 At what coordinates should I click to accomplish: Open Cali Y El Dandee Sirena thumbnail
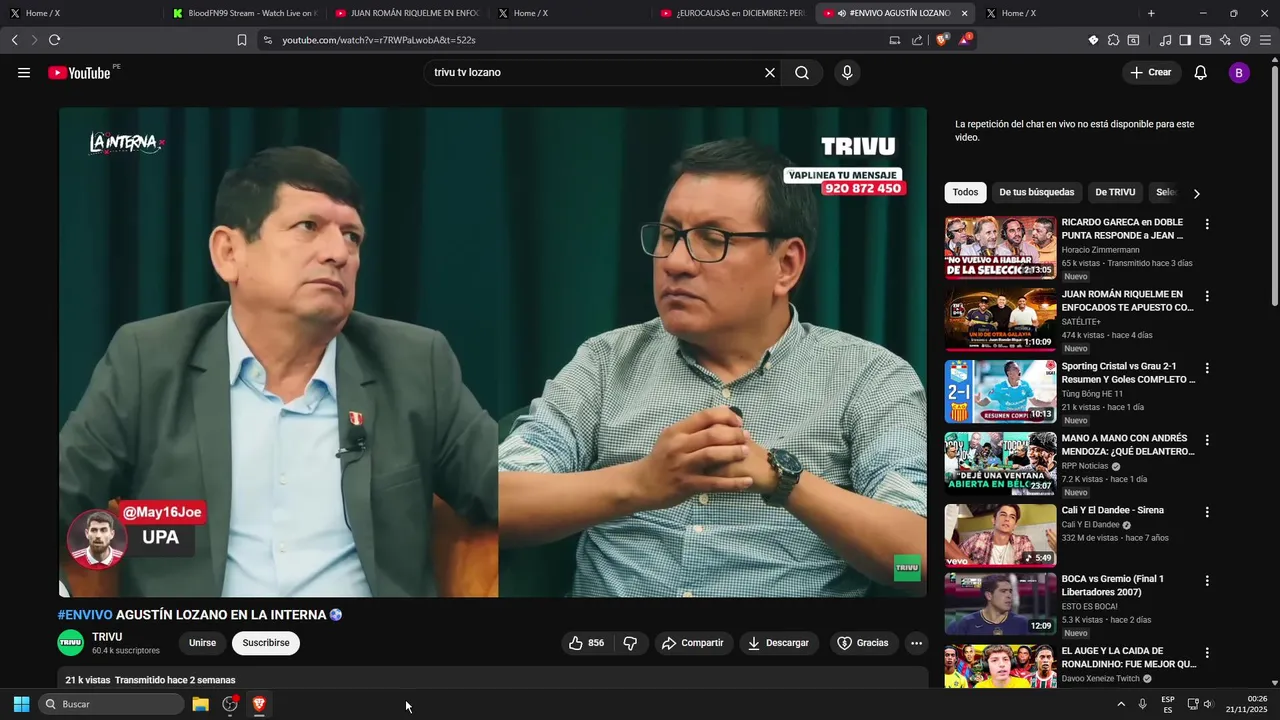1000,536
